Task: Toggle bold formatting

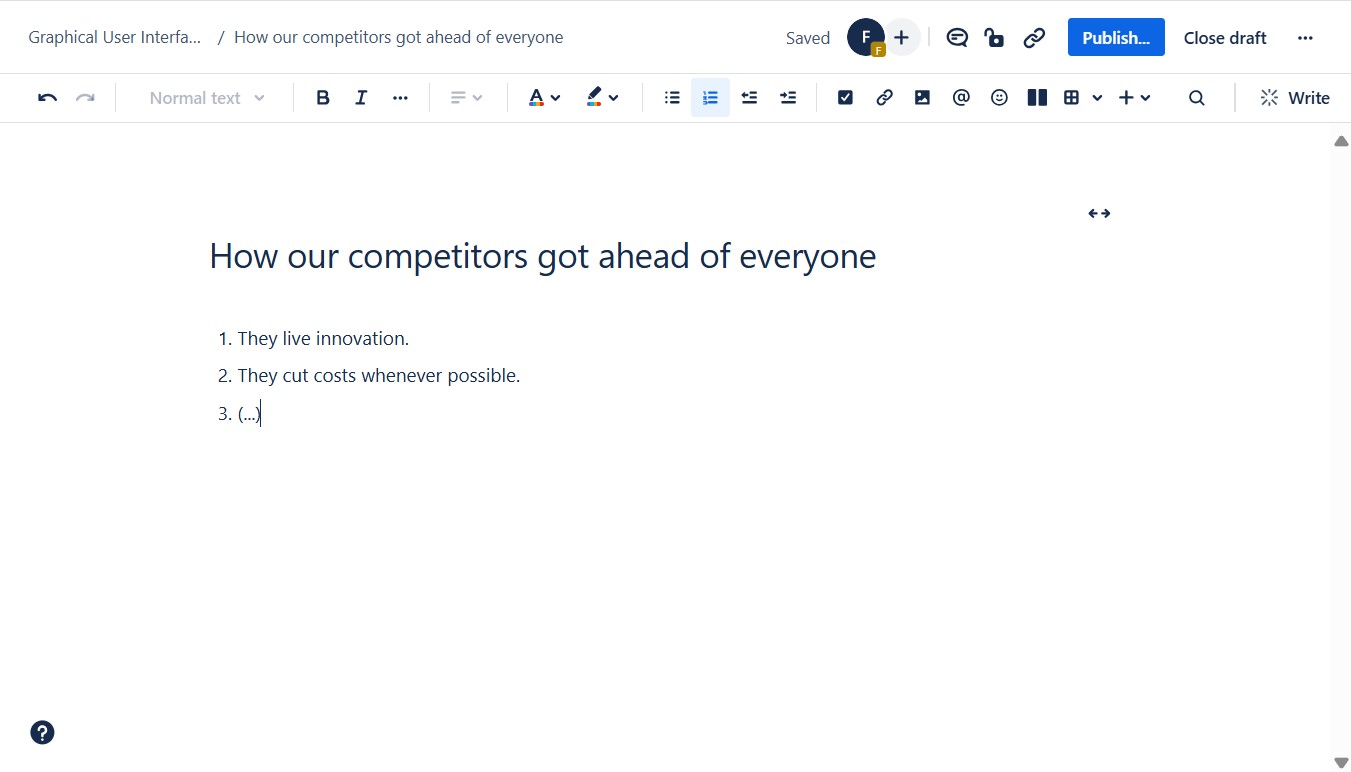Action: [x=322, y=98]
